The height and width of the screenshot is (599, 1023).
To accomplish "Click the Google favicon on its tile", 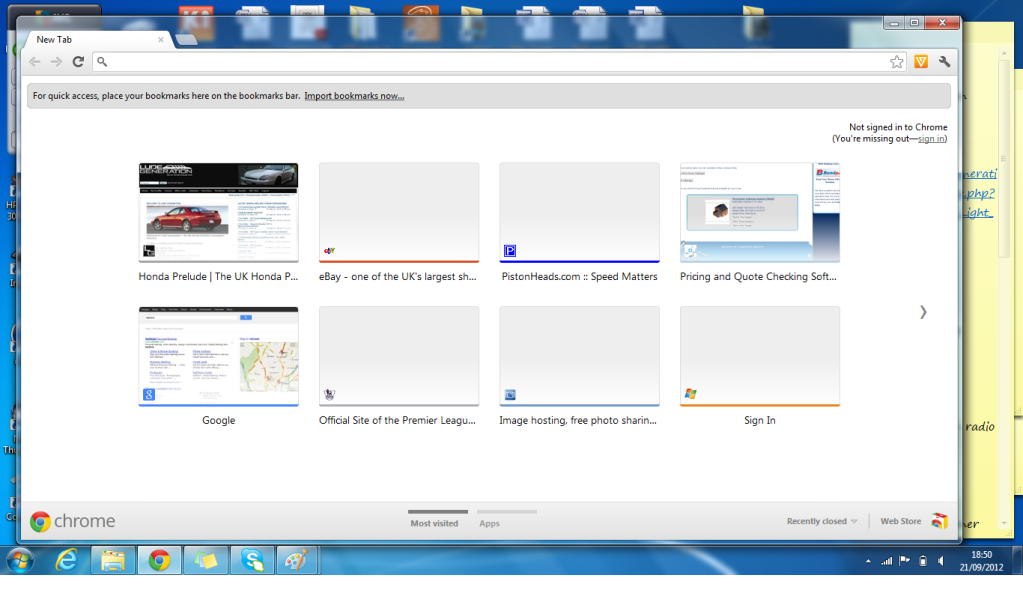I will pos(149,395).
